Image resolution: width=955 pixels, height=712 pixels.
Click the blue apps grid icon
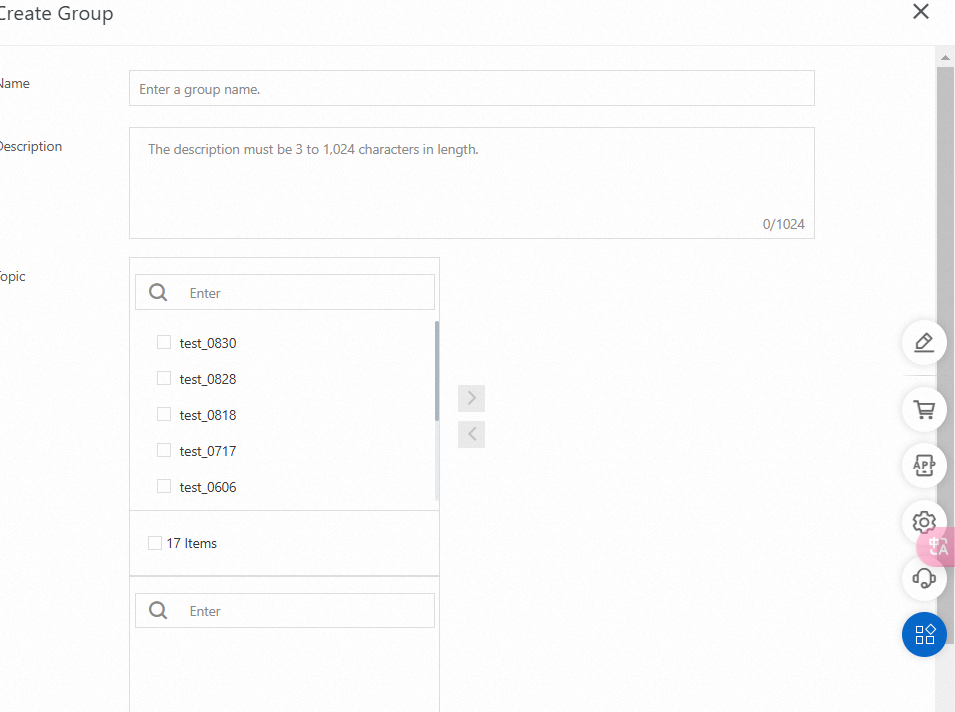click(924, 634)
